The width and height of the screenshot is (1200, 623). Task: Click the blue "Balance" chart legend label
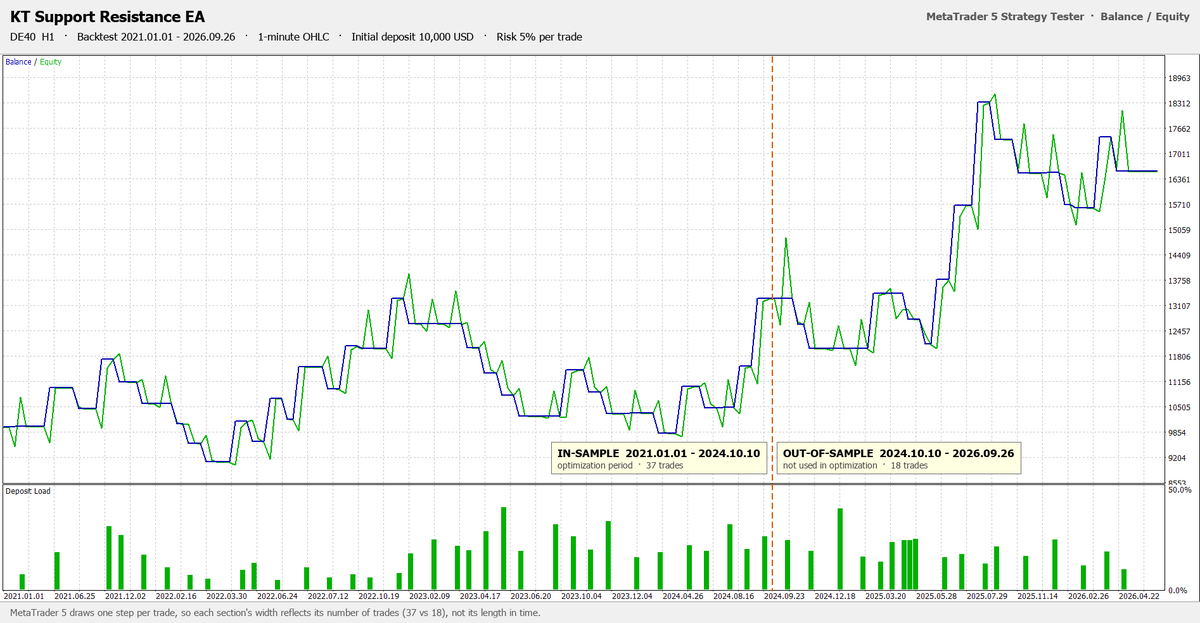coord(19,62)
